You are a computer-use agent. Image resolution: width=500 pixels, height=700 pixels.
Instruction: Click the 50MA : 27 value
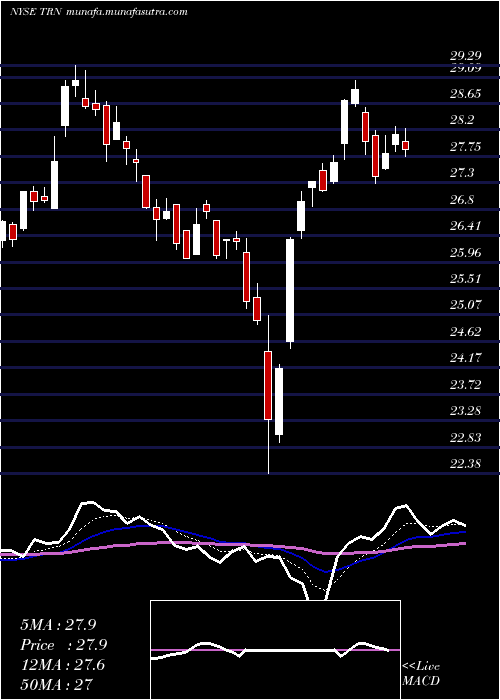click(56, 685)
